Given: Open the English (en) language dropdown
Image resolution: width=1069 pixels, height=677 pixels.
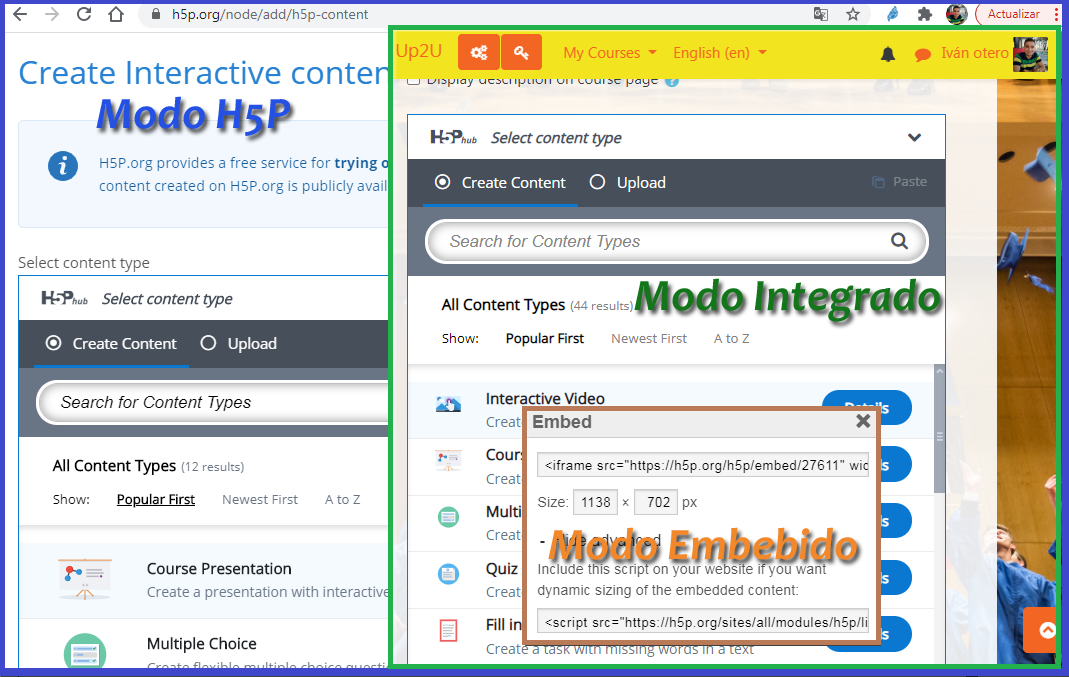Looking at the screenshot, I should pos(719,53).
